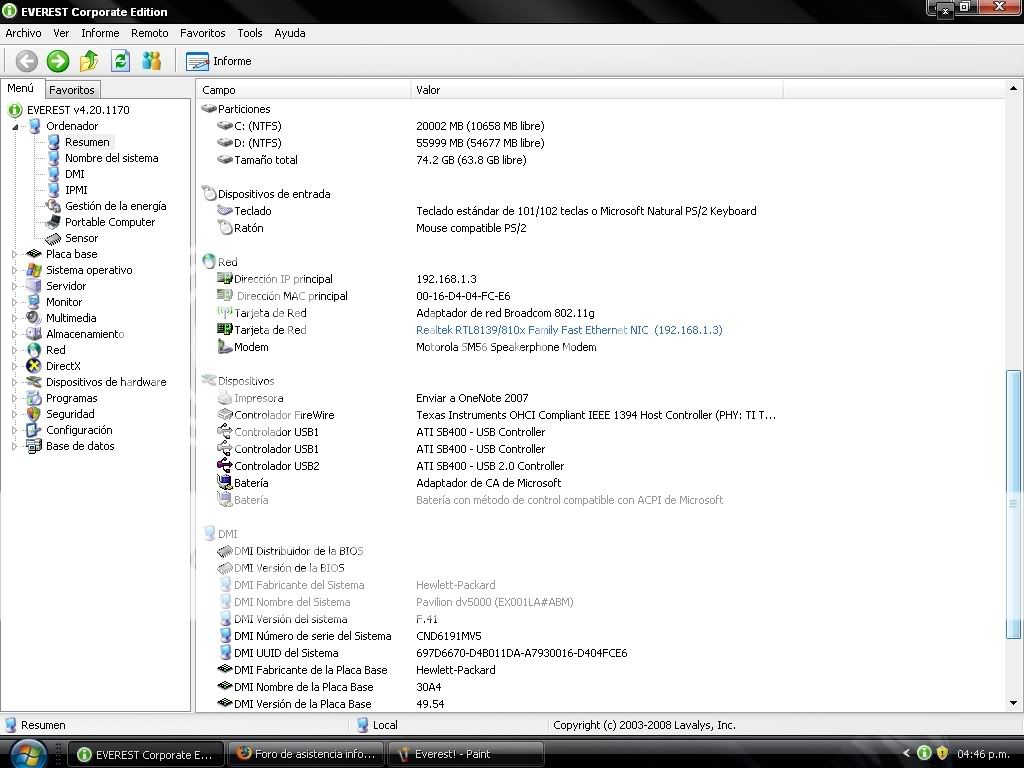
Task: Click the Red network globe icon in tree
Action: coord(34,350)
